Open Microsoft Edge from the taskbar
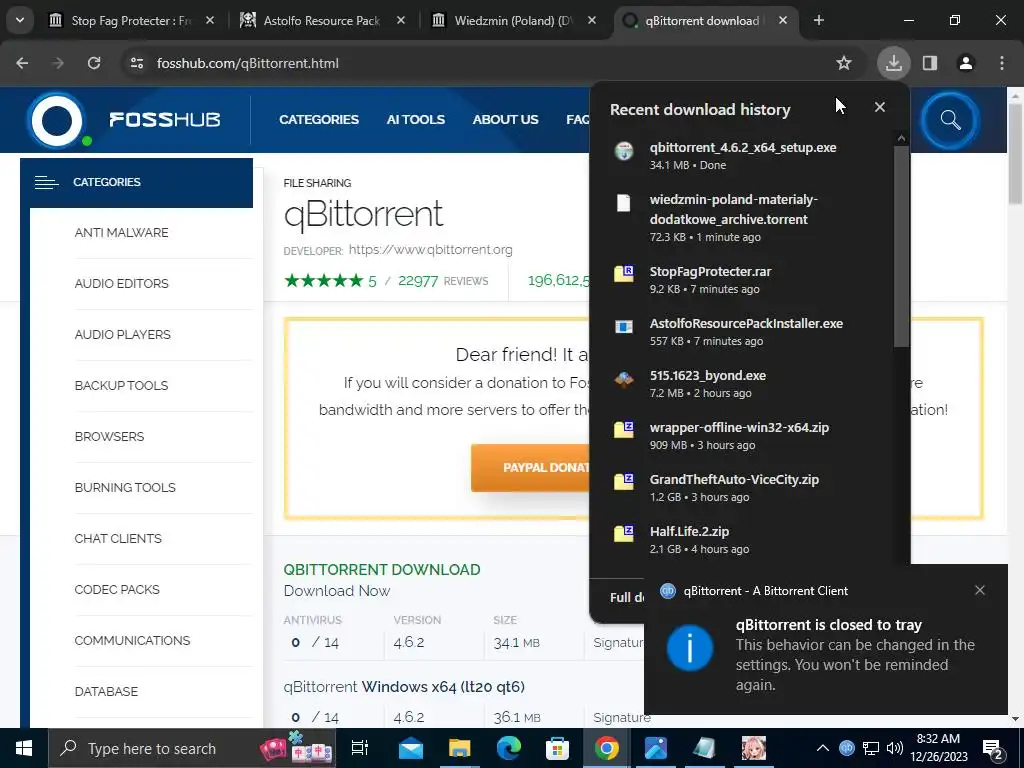Image resolution: width=1024 pixels, height=768 pixels. [x=509, y=748]
